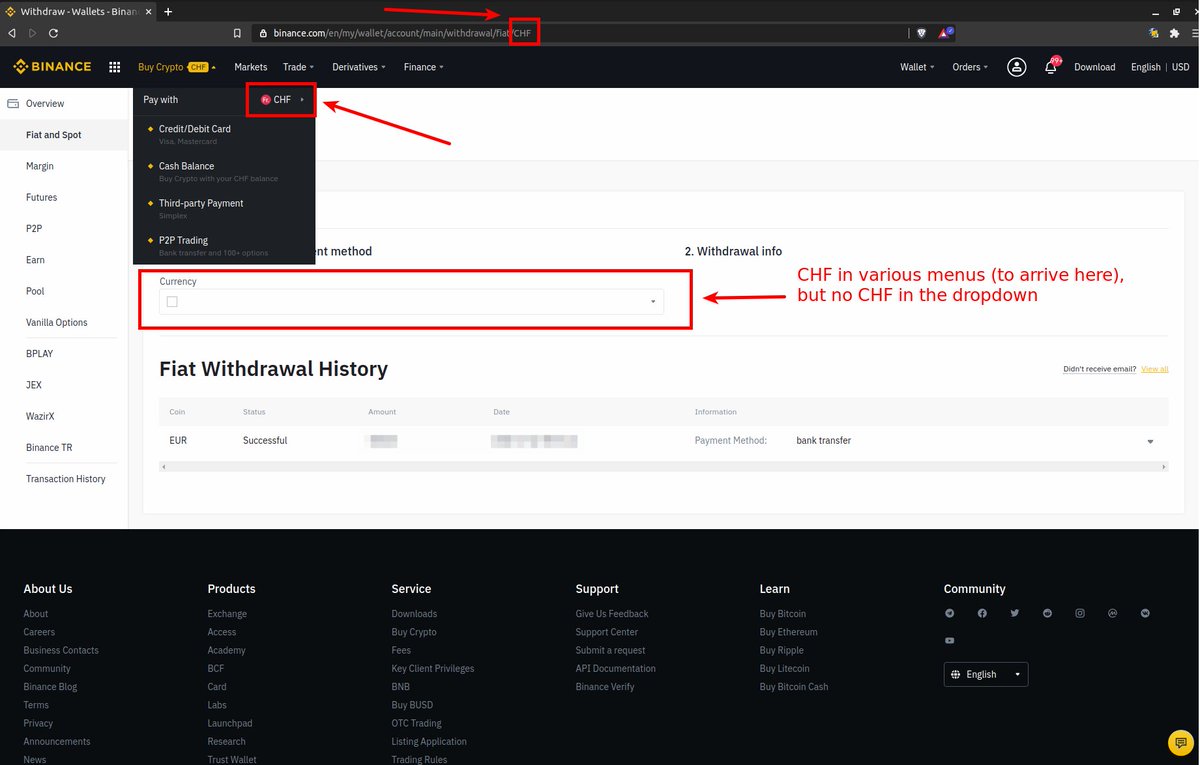Click the Binance logo

pos(52,67)
